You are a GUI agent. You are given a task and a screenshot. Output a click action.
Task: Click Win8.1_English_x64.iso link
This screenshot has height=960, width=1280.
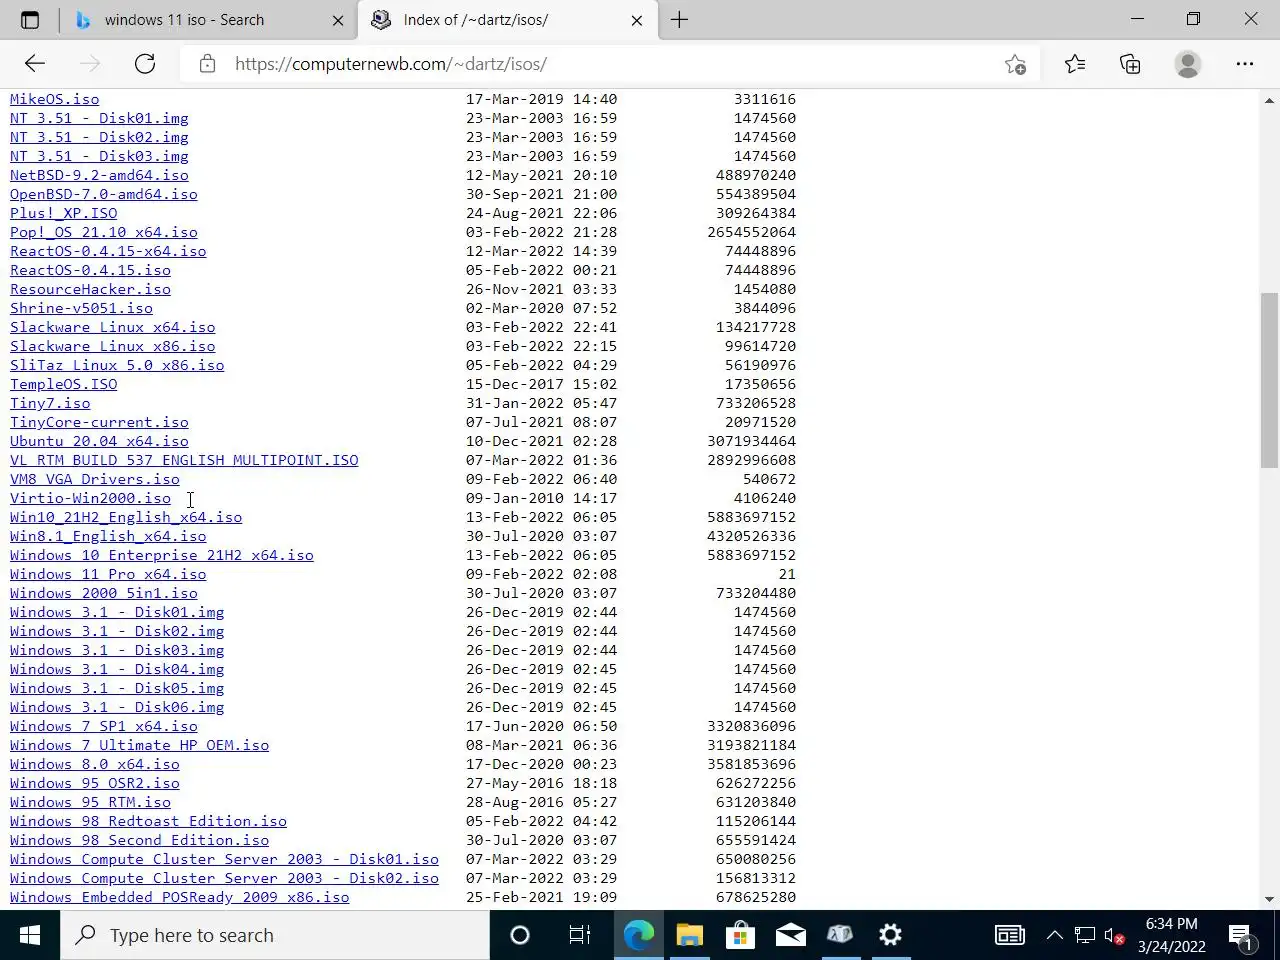pyautogui.click(x=108, y=536)
